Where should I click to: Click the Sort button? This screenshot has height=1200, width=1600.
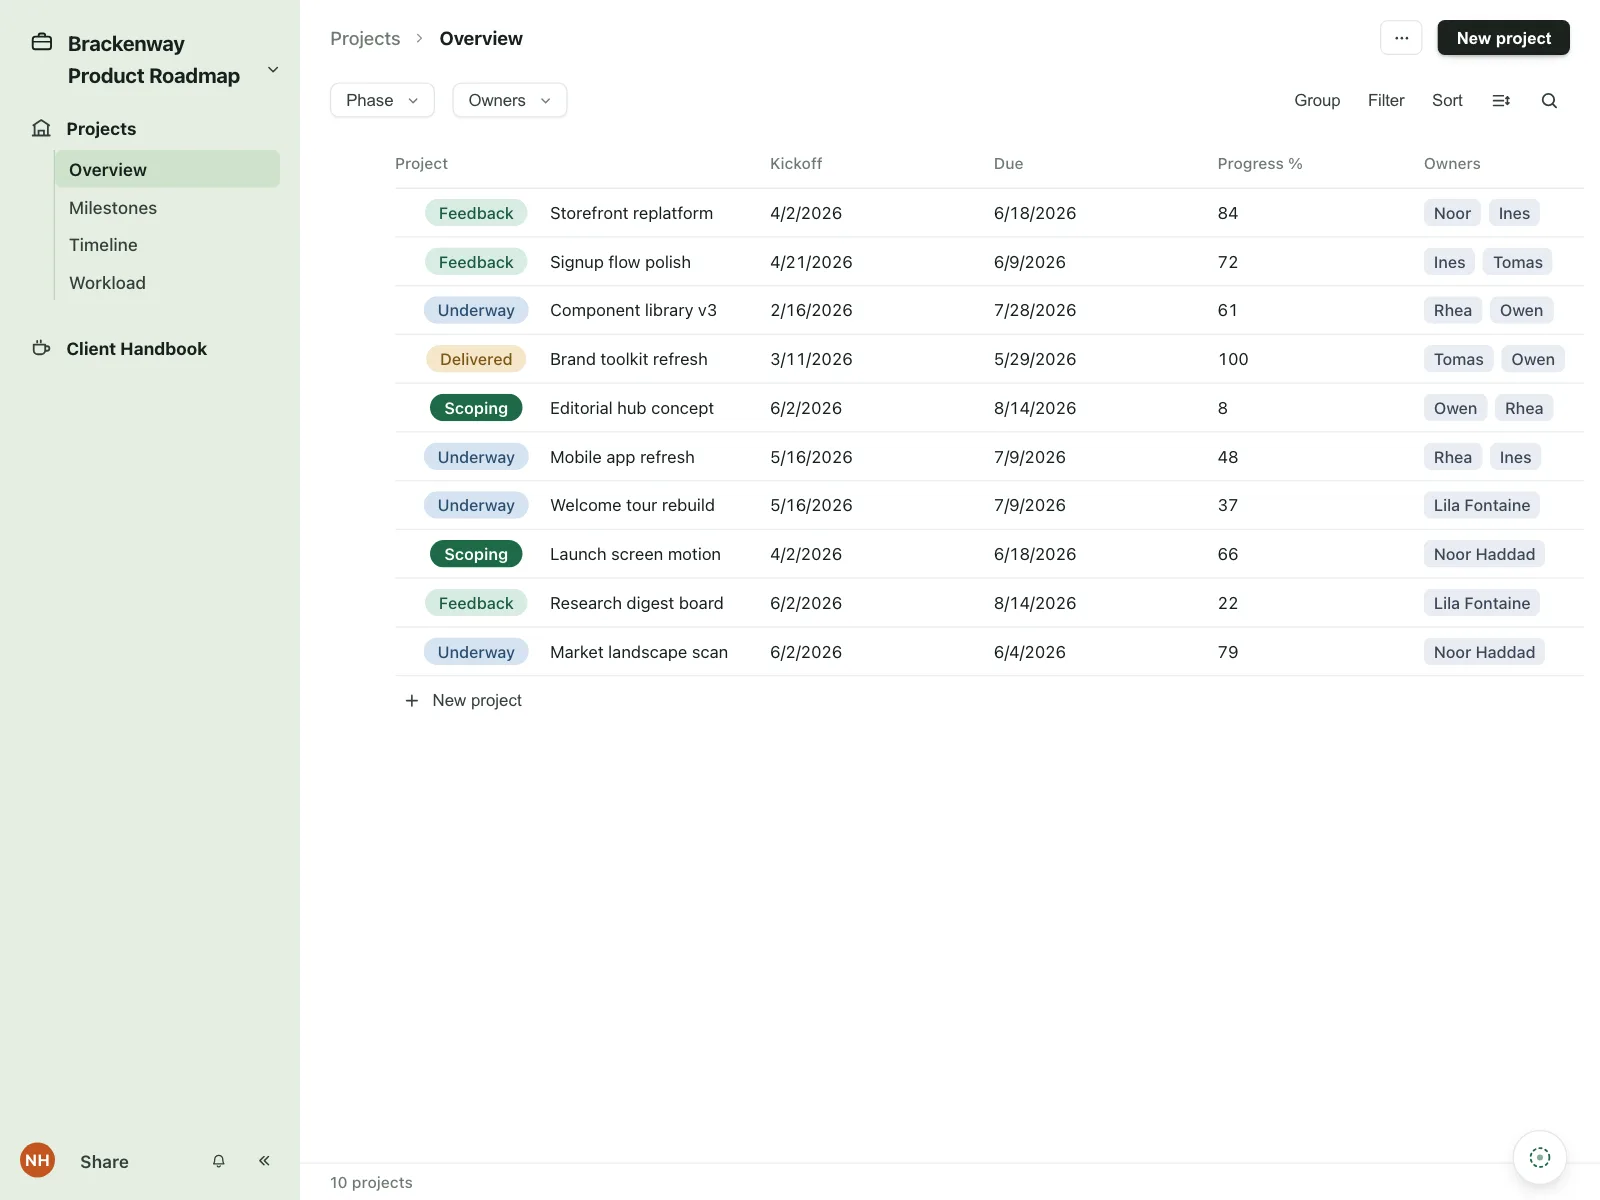coord(1447,100)
